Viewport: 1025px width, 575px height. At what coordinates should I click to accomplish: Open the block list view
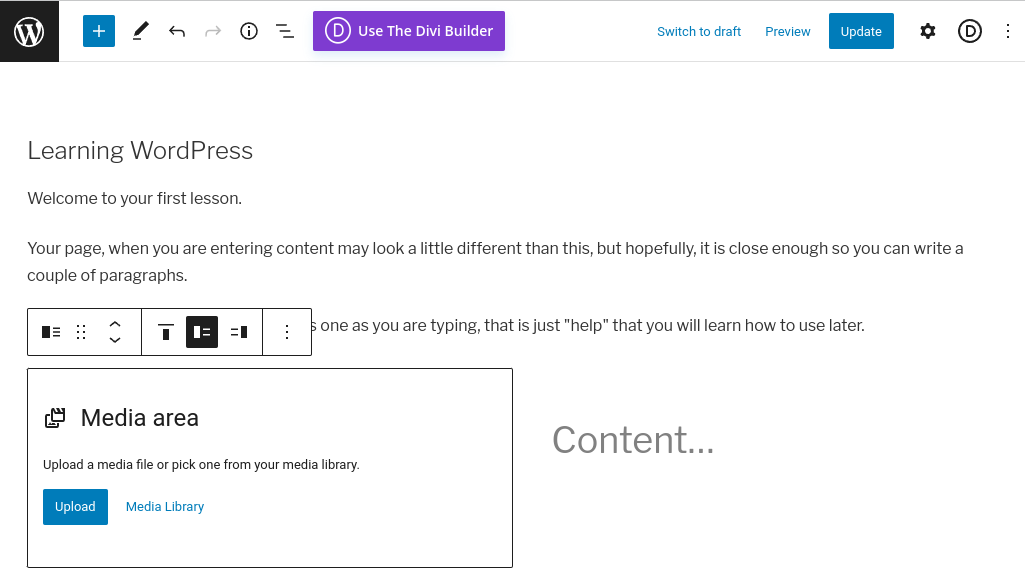pyautogui.click(x=285, y=31)
